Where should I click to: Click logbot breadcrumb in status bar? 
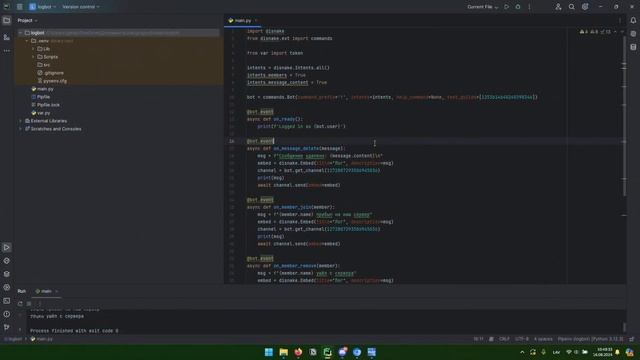[x=13, y=339]
